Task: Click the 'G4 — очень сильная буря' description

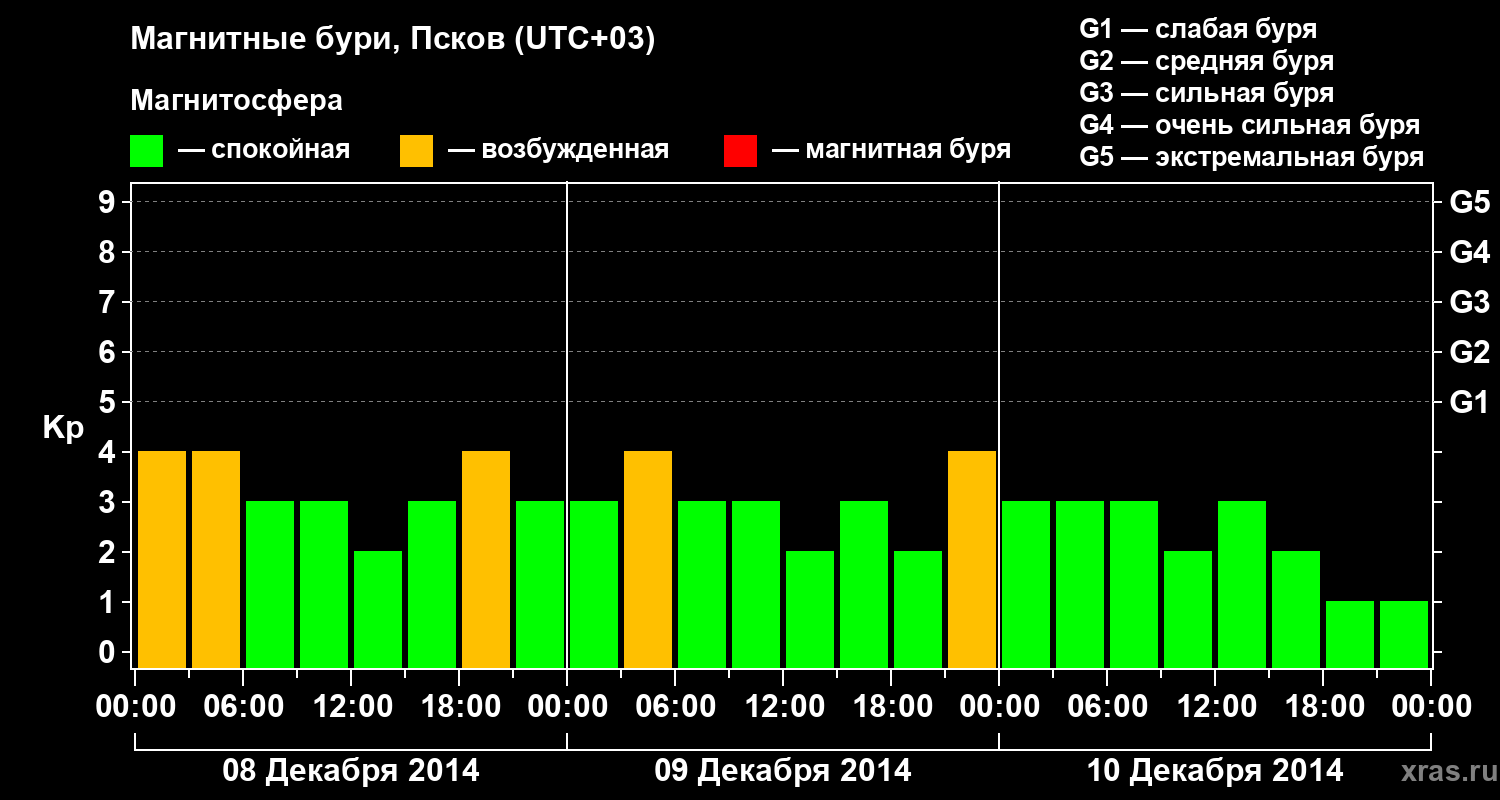Action: coord(1250,124)
